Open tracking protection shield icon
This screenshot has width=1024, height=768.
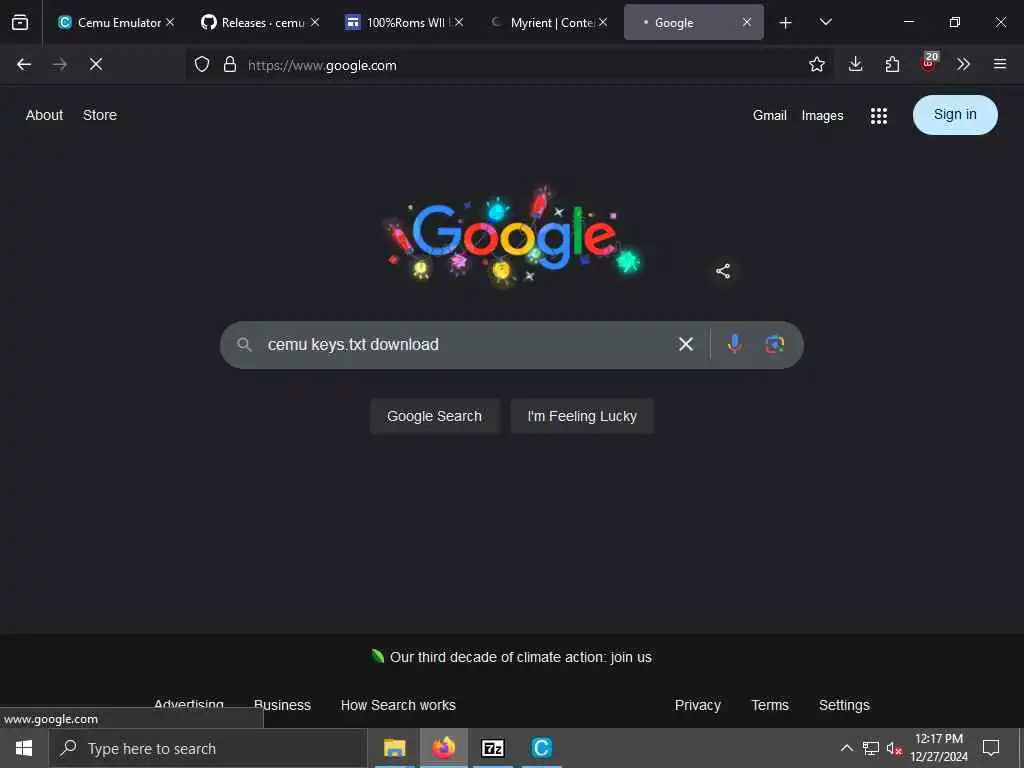click(202, 64)
